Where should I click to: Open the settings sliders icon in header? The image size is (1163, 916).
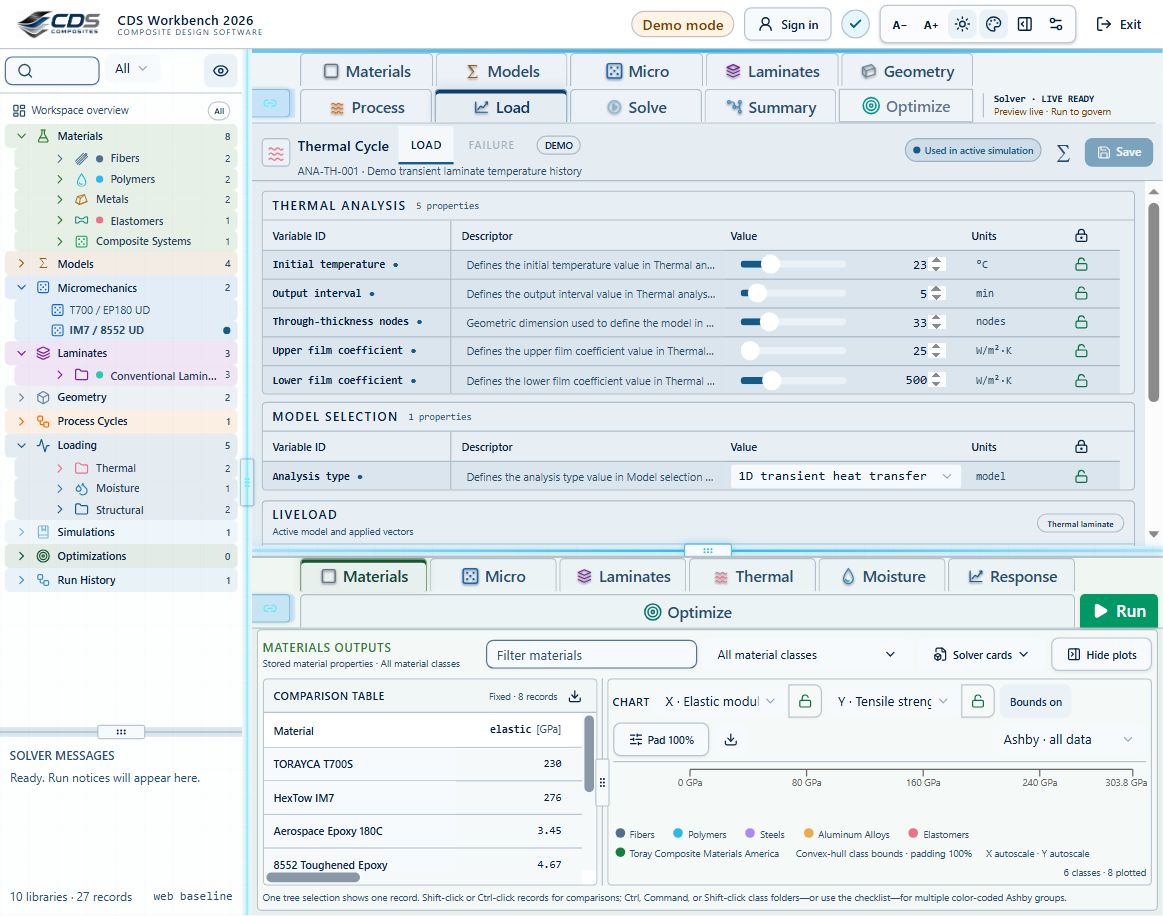(x=1055, y=24)
